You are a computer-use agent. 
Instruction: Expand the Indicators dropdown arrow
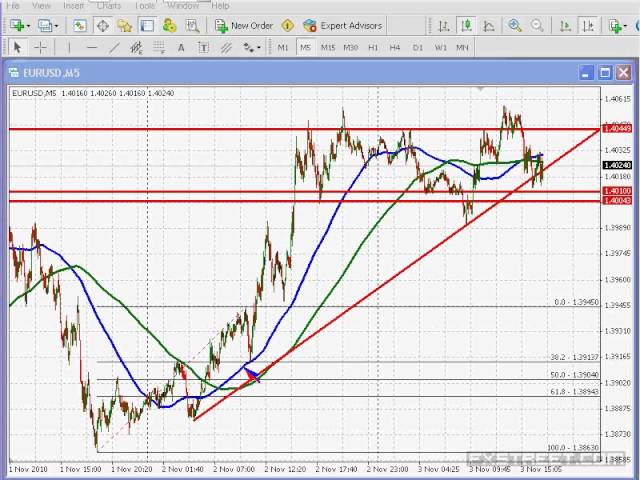[x=625, y=26]
